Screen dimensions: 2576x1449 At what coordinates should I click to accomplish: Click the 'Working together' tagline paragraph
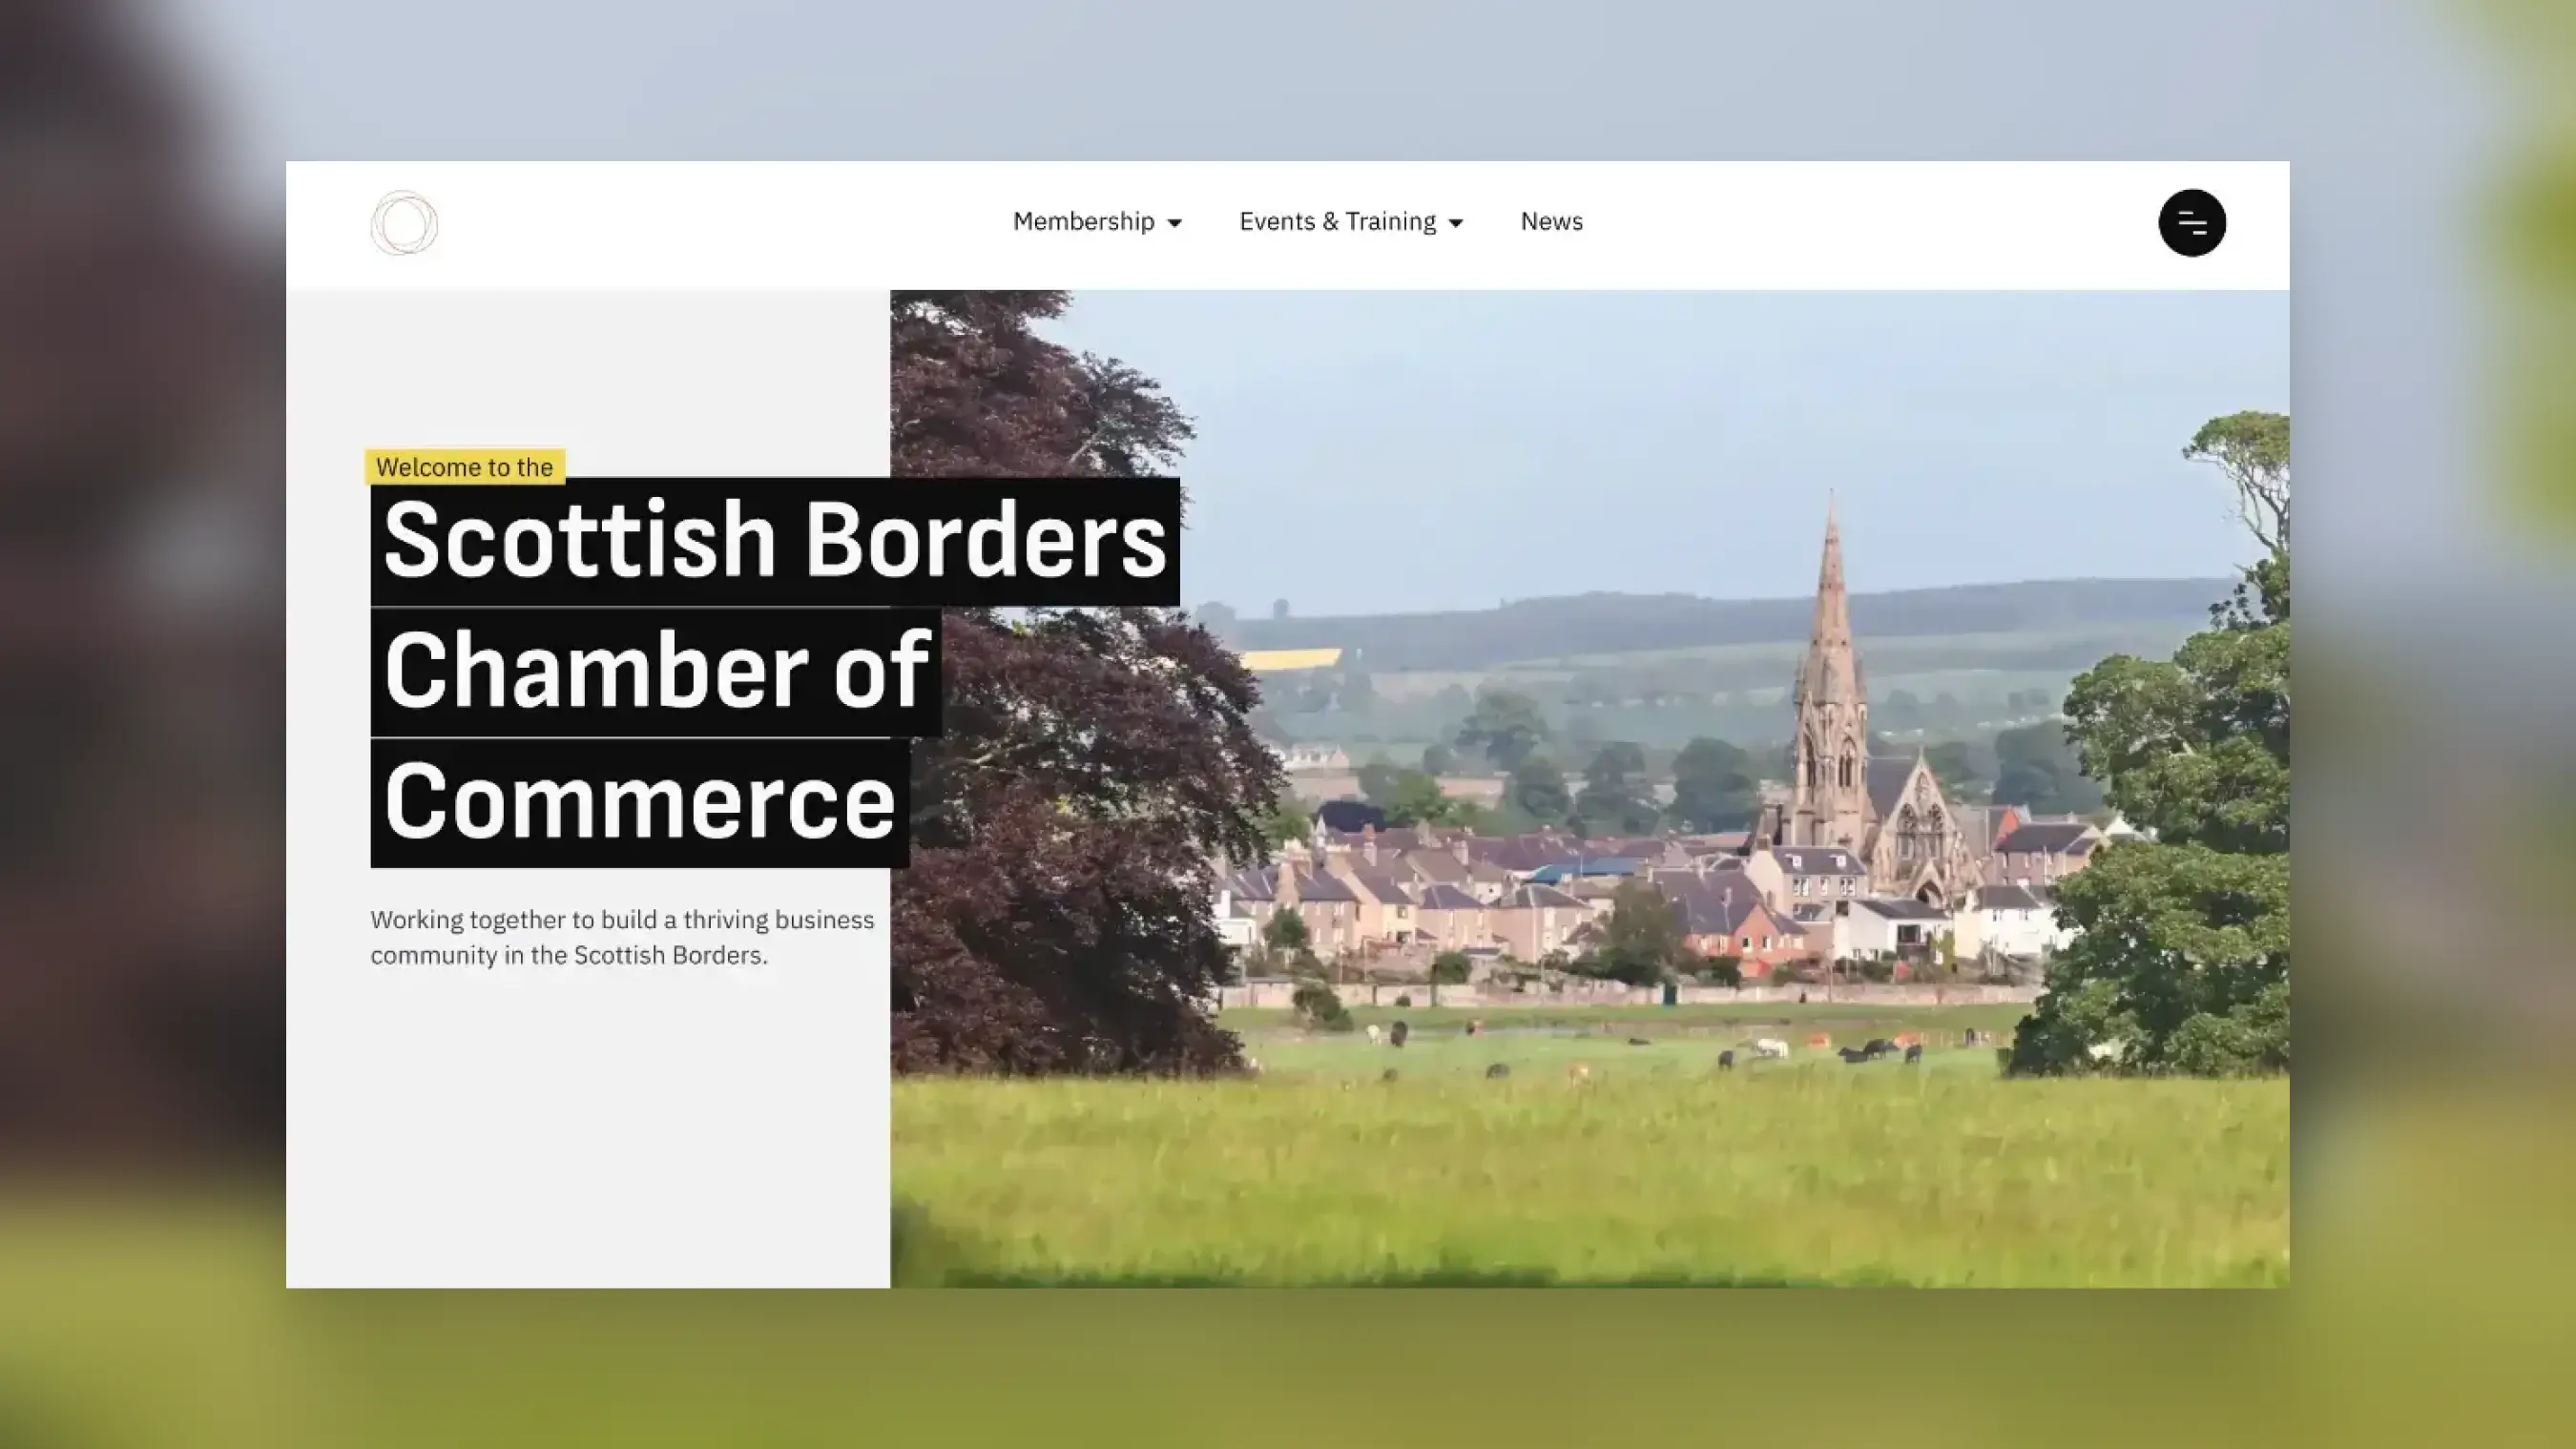click(622, 937)
